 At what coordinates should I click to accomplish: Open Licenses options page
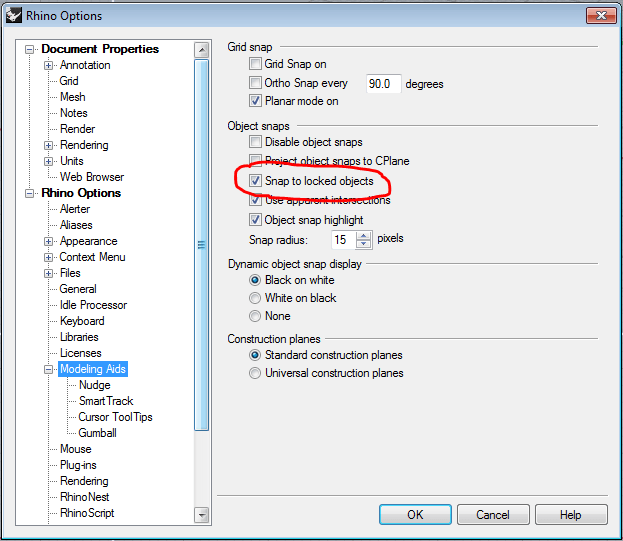81,353
